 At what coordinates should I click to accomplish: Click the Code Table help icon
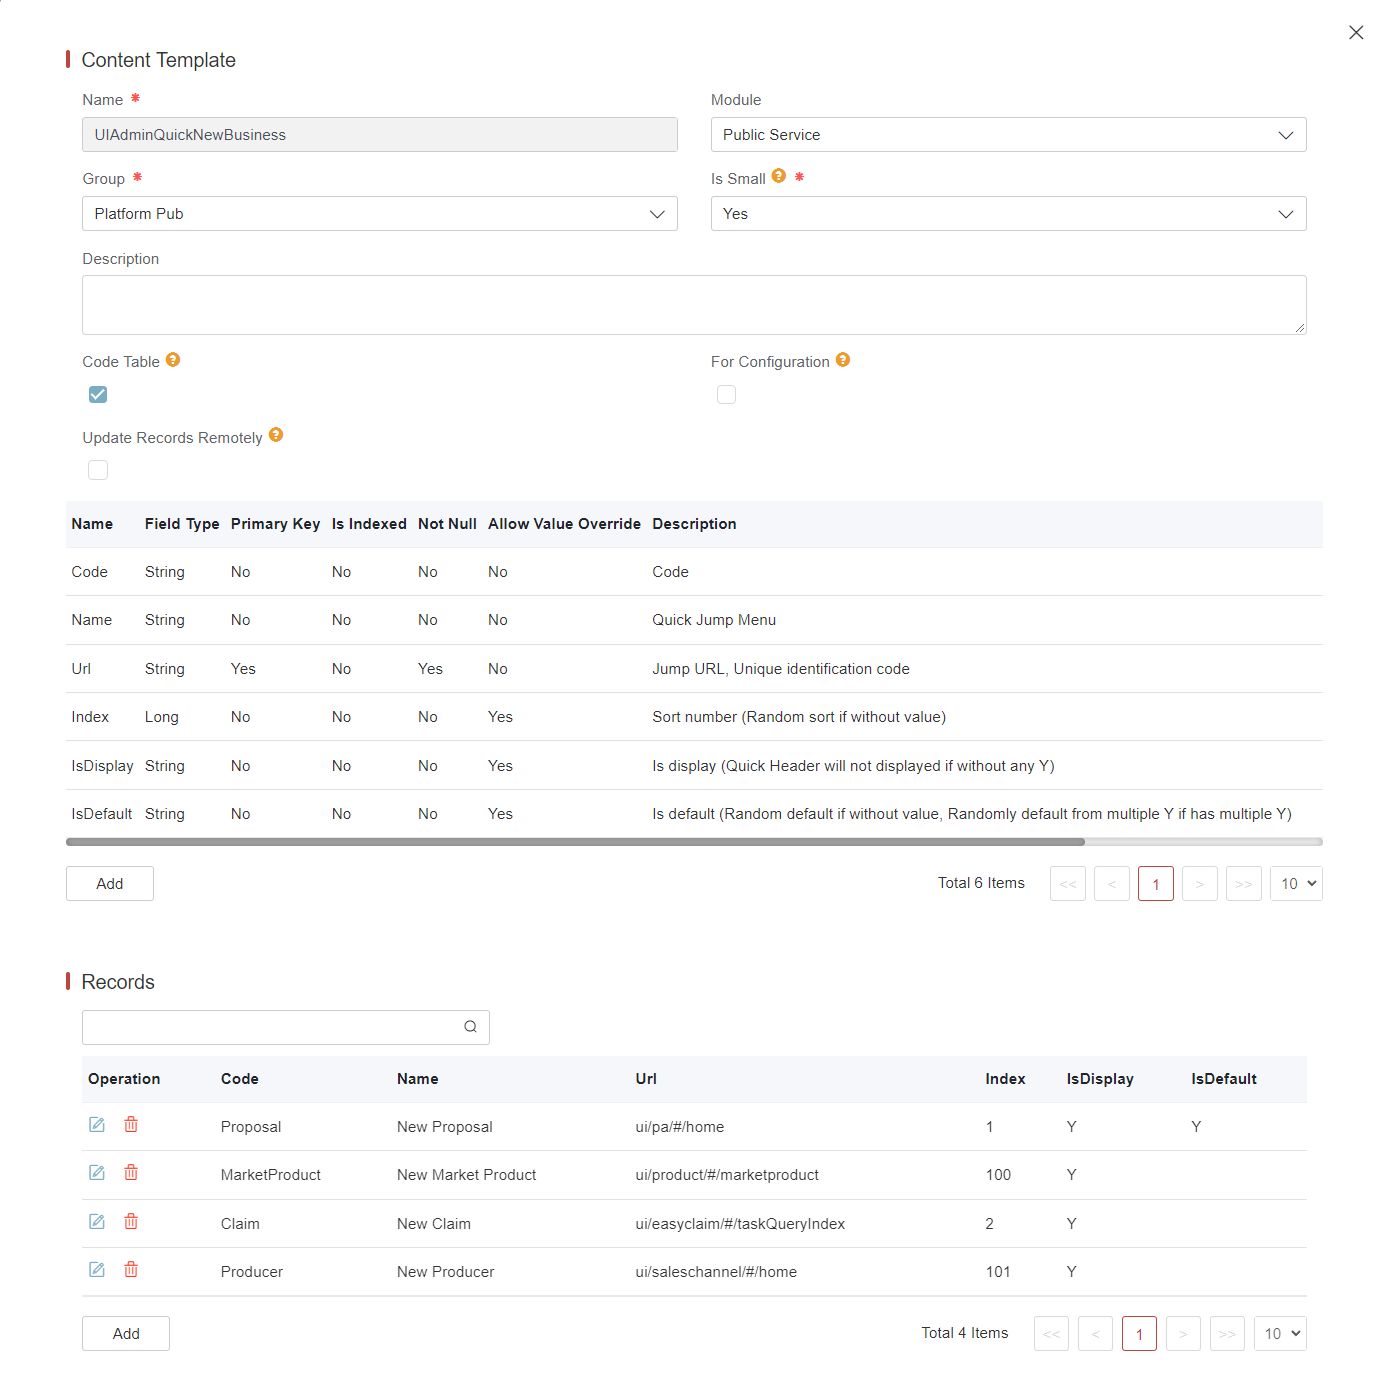[x=173, y=360]
